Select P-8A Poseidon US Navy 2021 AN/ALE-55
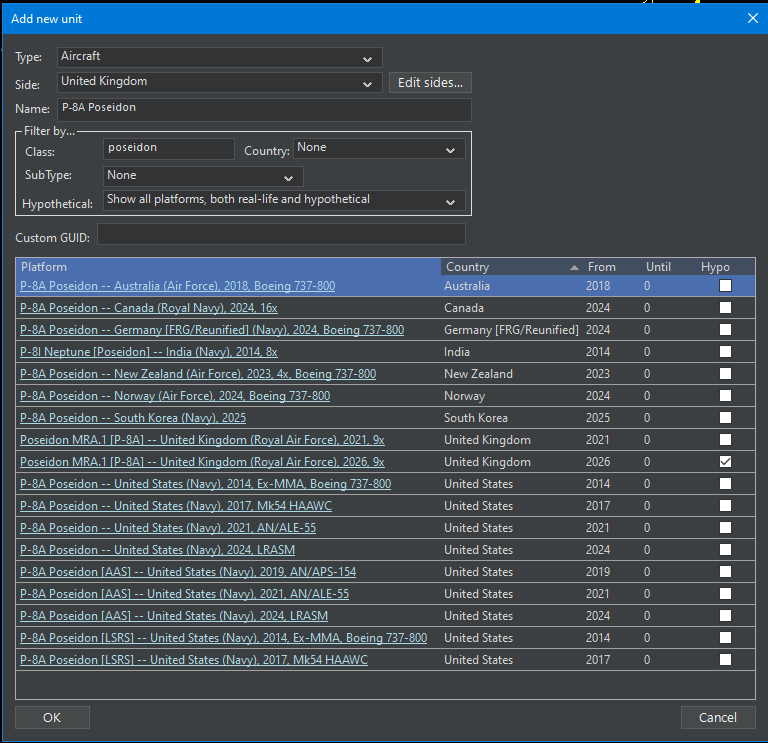 (168, 528)
